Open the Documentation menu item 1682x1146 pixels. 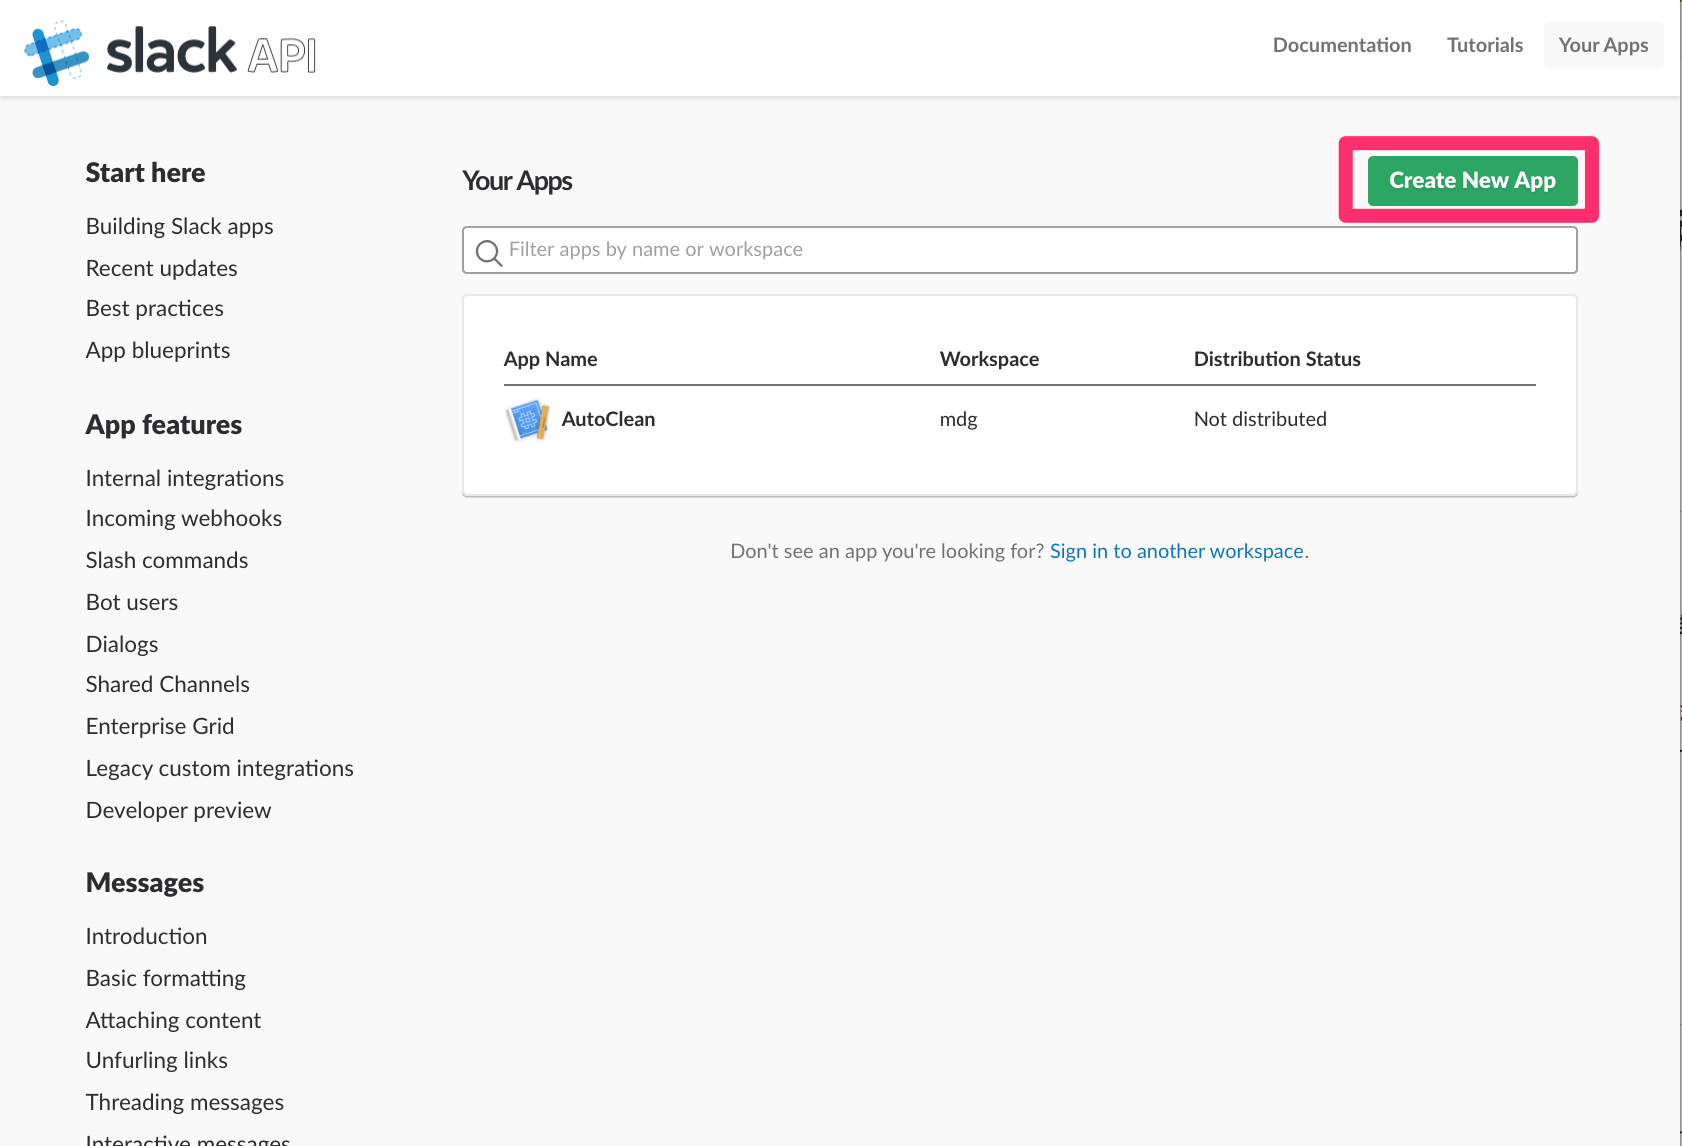pos(1342,45)
